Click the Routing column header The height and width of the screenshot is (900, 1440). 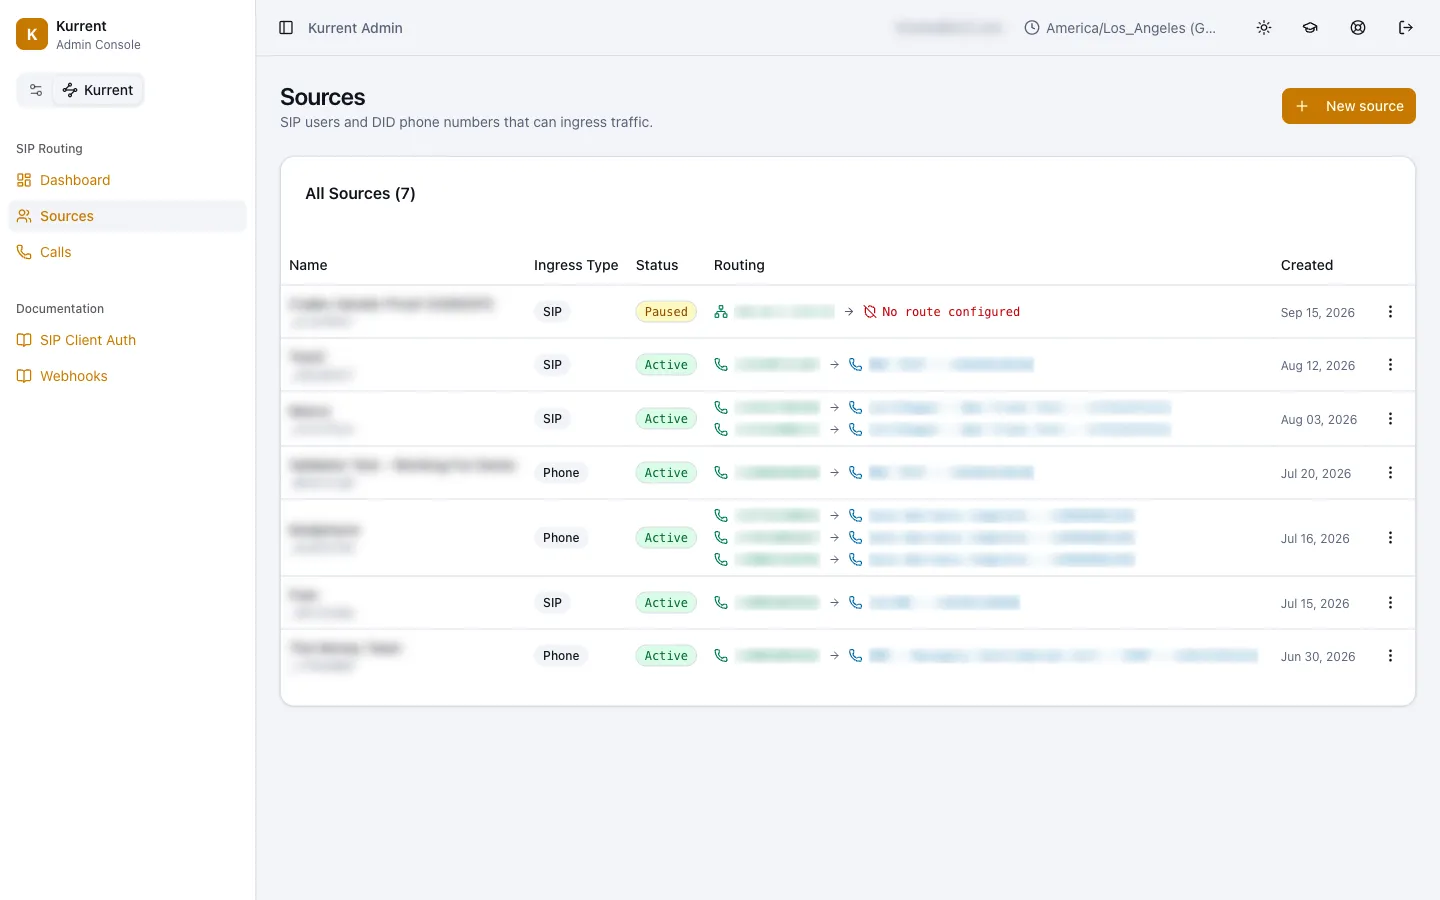coord(739,265)
